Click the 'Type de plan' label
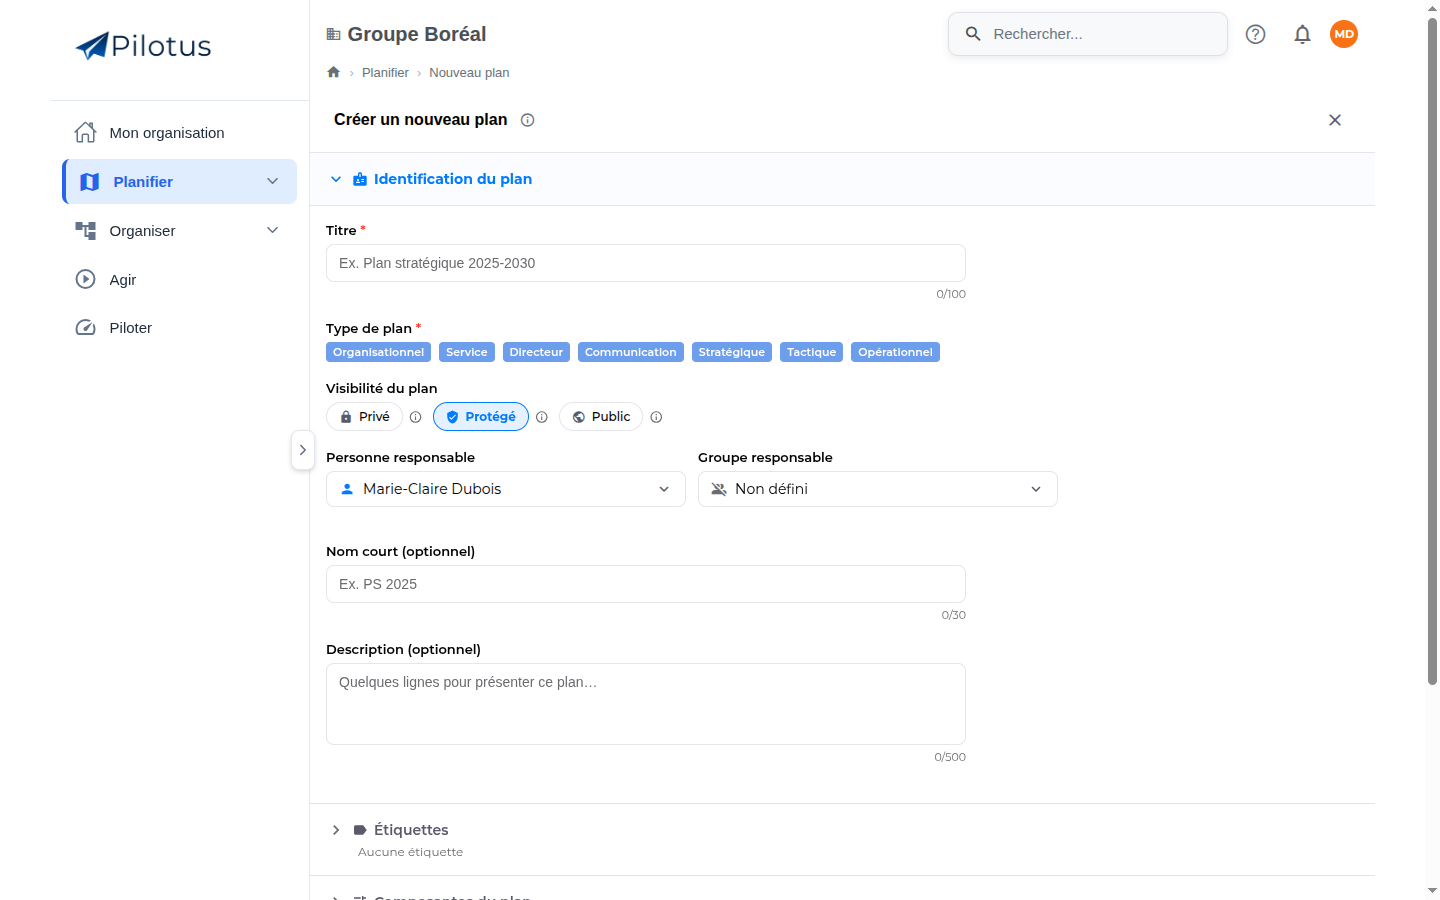The height and width of the screenshot is (900, 1440). point(369,328)
